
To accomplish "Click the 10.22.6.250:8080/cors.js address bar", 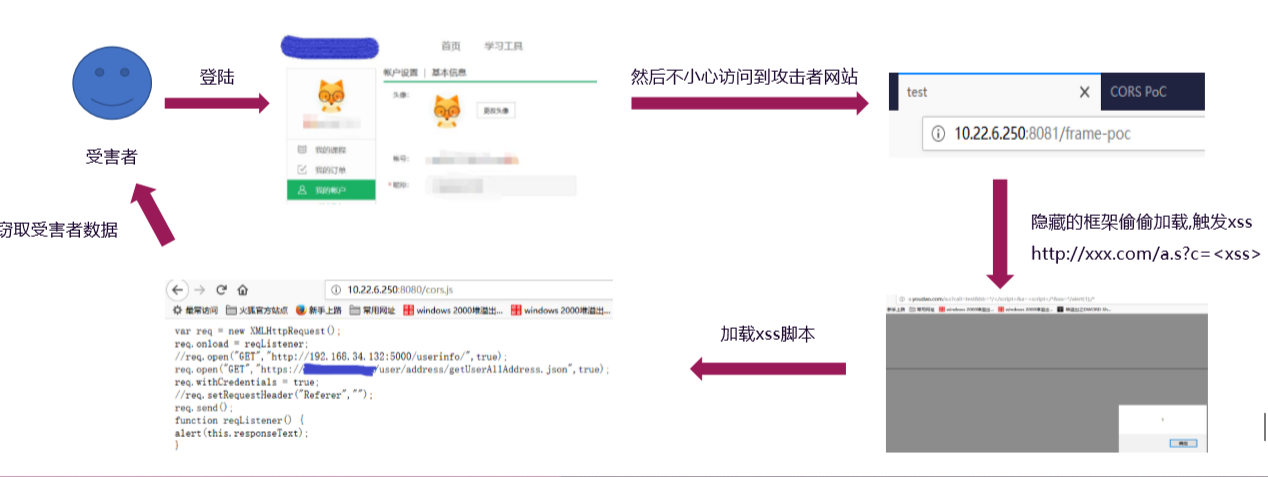I will [470, 290].
